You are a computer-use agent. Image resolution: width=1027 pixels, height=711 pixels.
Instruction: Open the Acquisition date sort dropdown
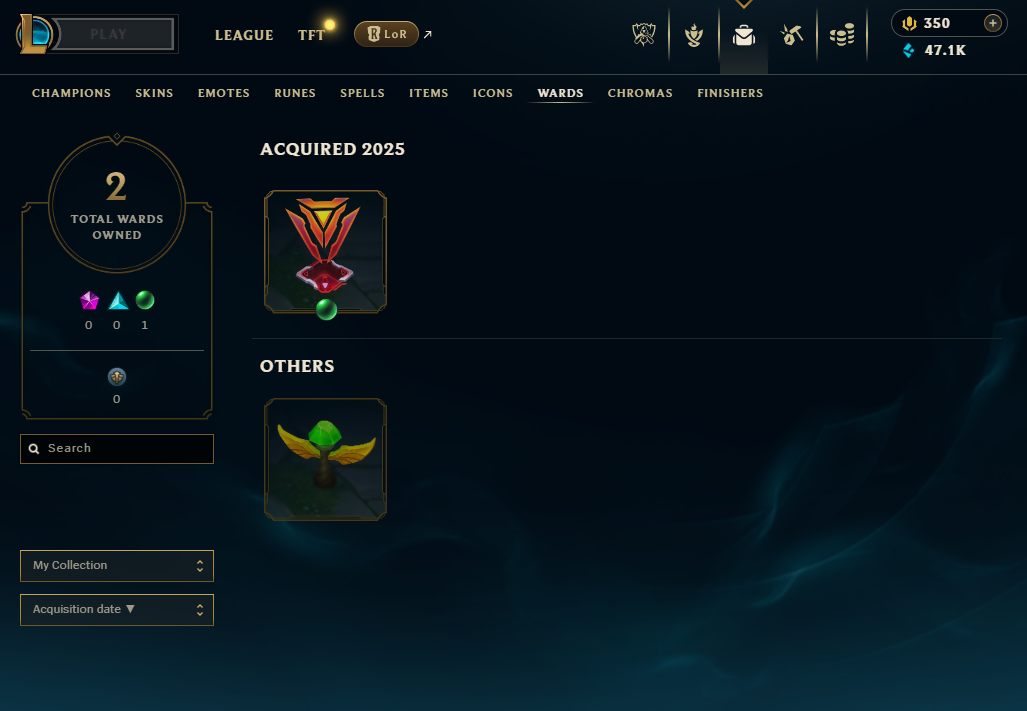[x=117, y=610]
